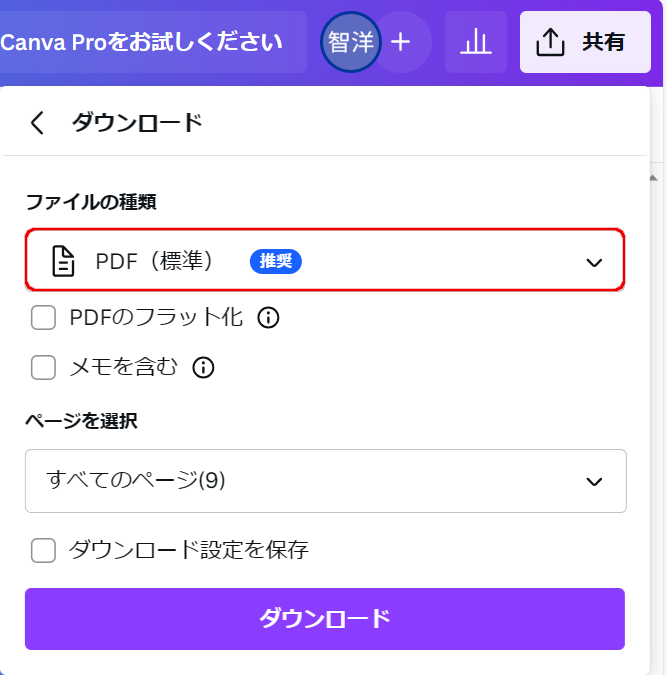Click the back arrow beside ダウンロード header
The image size is (667, 675).
tap(37, 123)
